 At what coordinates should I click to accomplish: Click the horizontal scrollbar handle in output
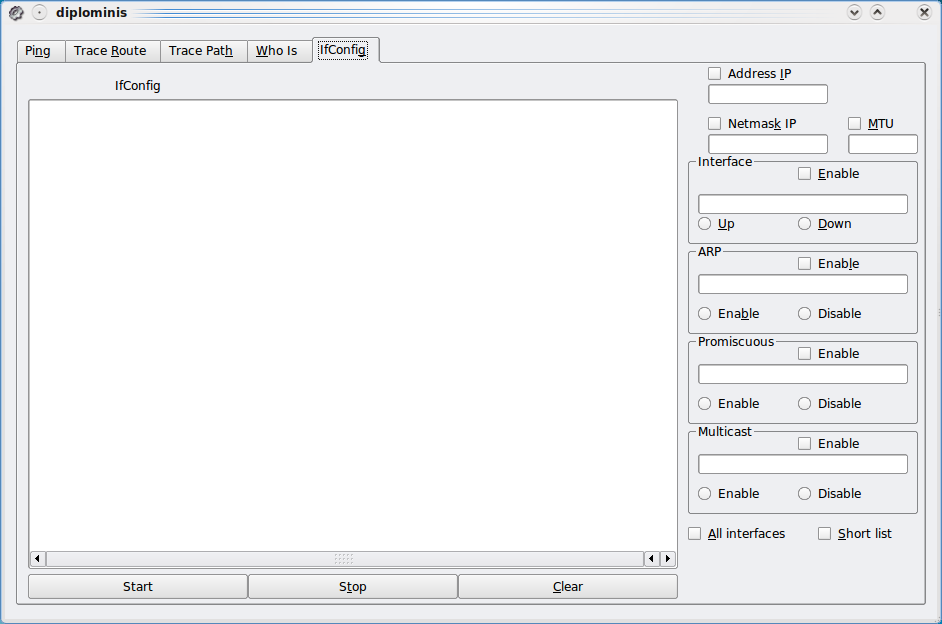[344, 559]
